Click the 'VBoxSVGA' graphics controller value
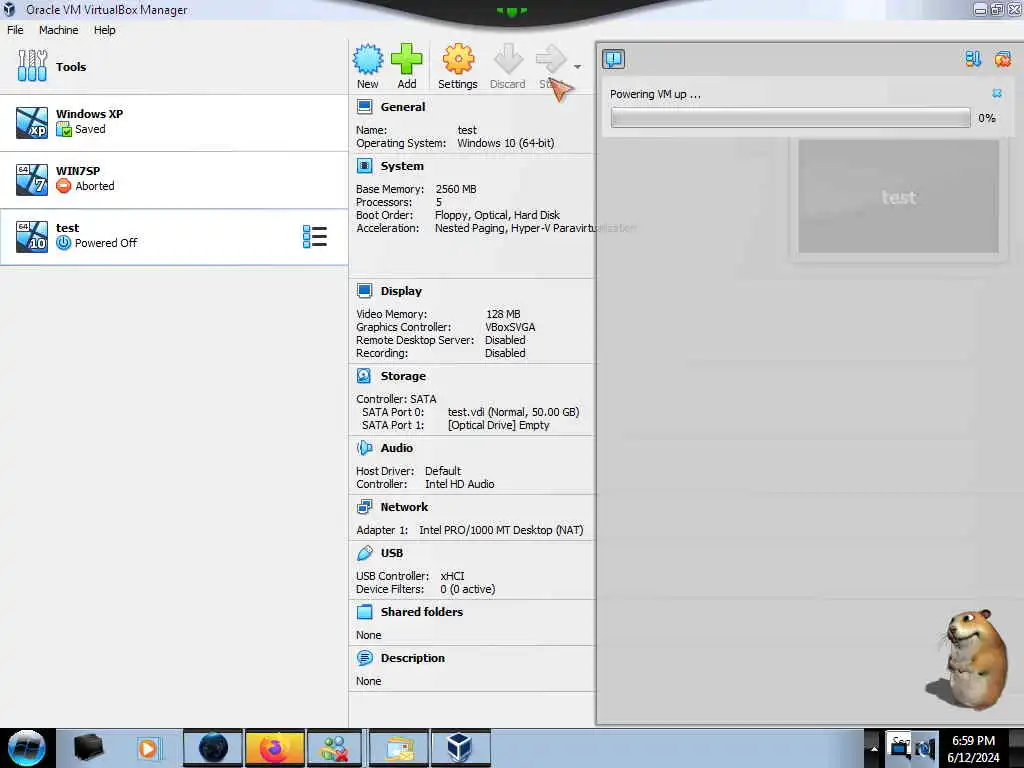The width and height of the screenshot is (1024, 768). tap(510, 327)
